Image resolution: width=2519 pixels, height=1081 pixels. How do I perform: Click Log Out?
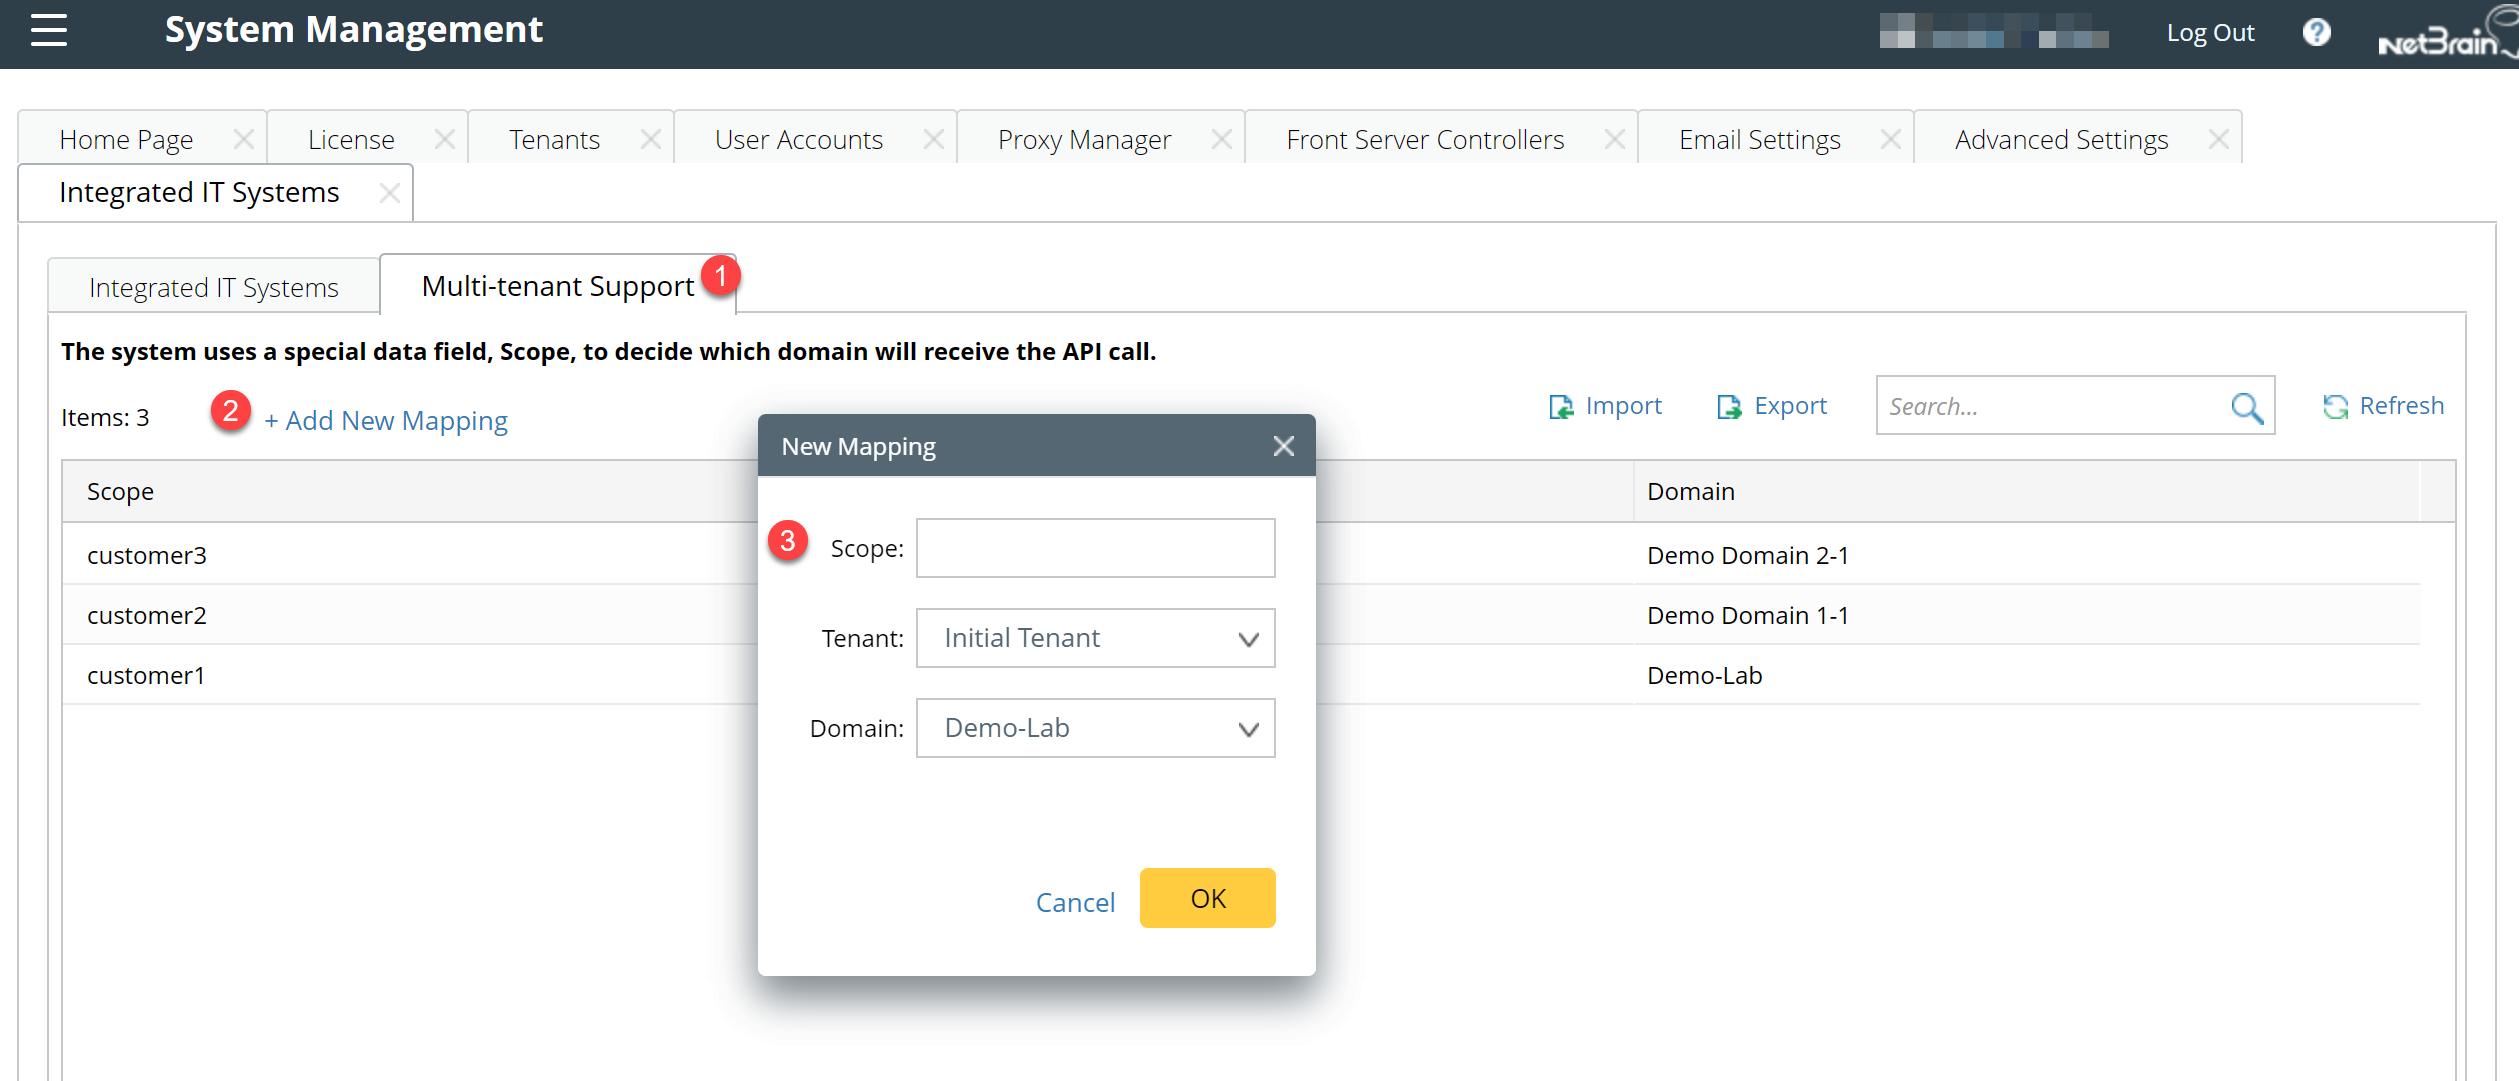click(2209, 33)
